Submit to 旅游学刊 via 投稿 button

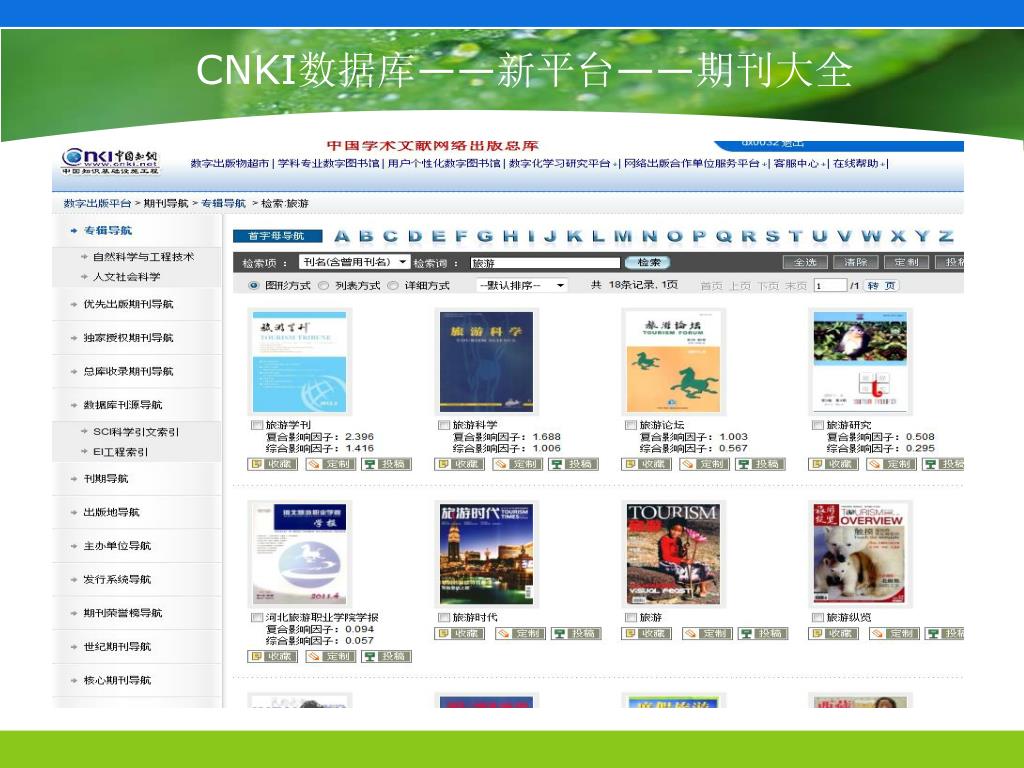[387, 464]
